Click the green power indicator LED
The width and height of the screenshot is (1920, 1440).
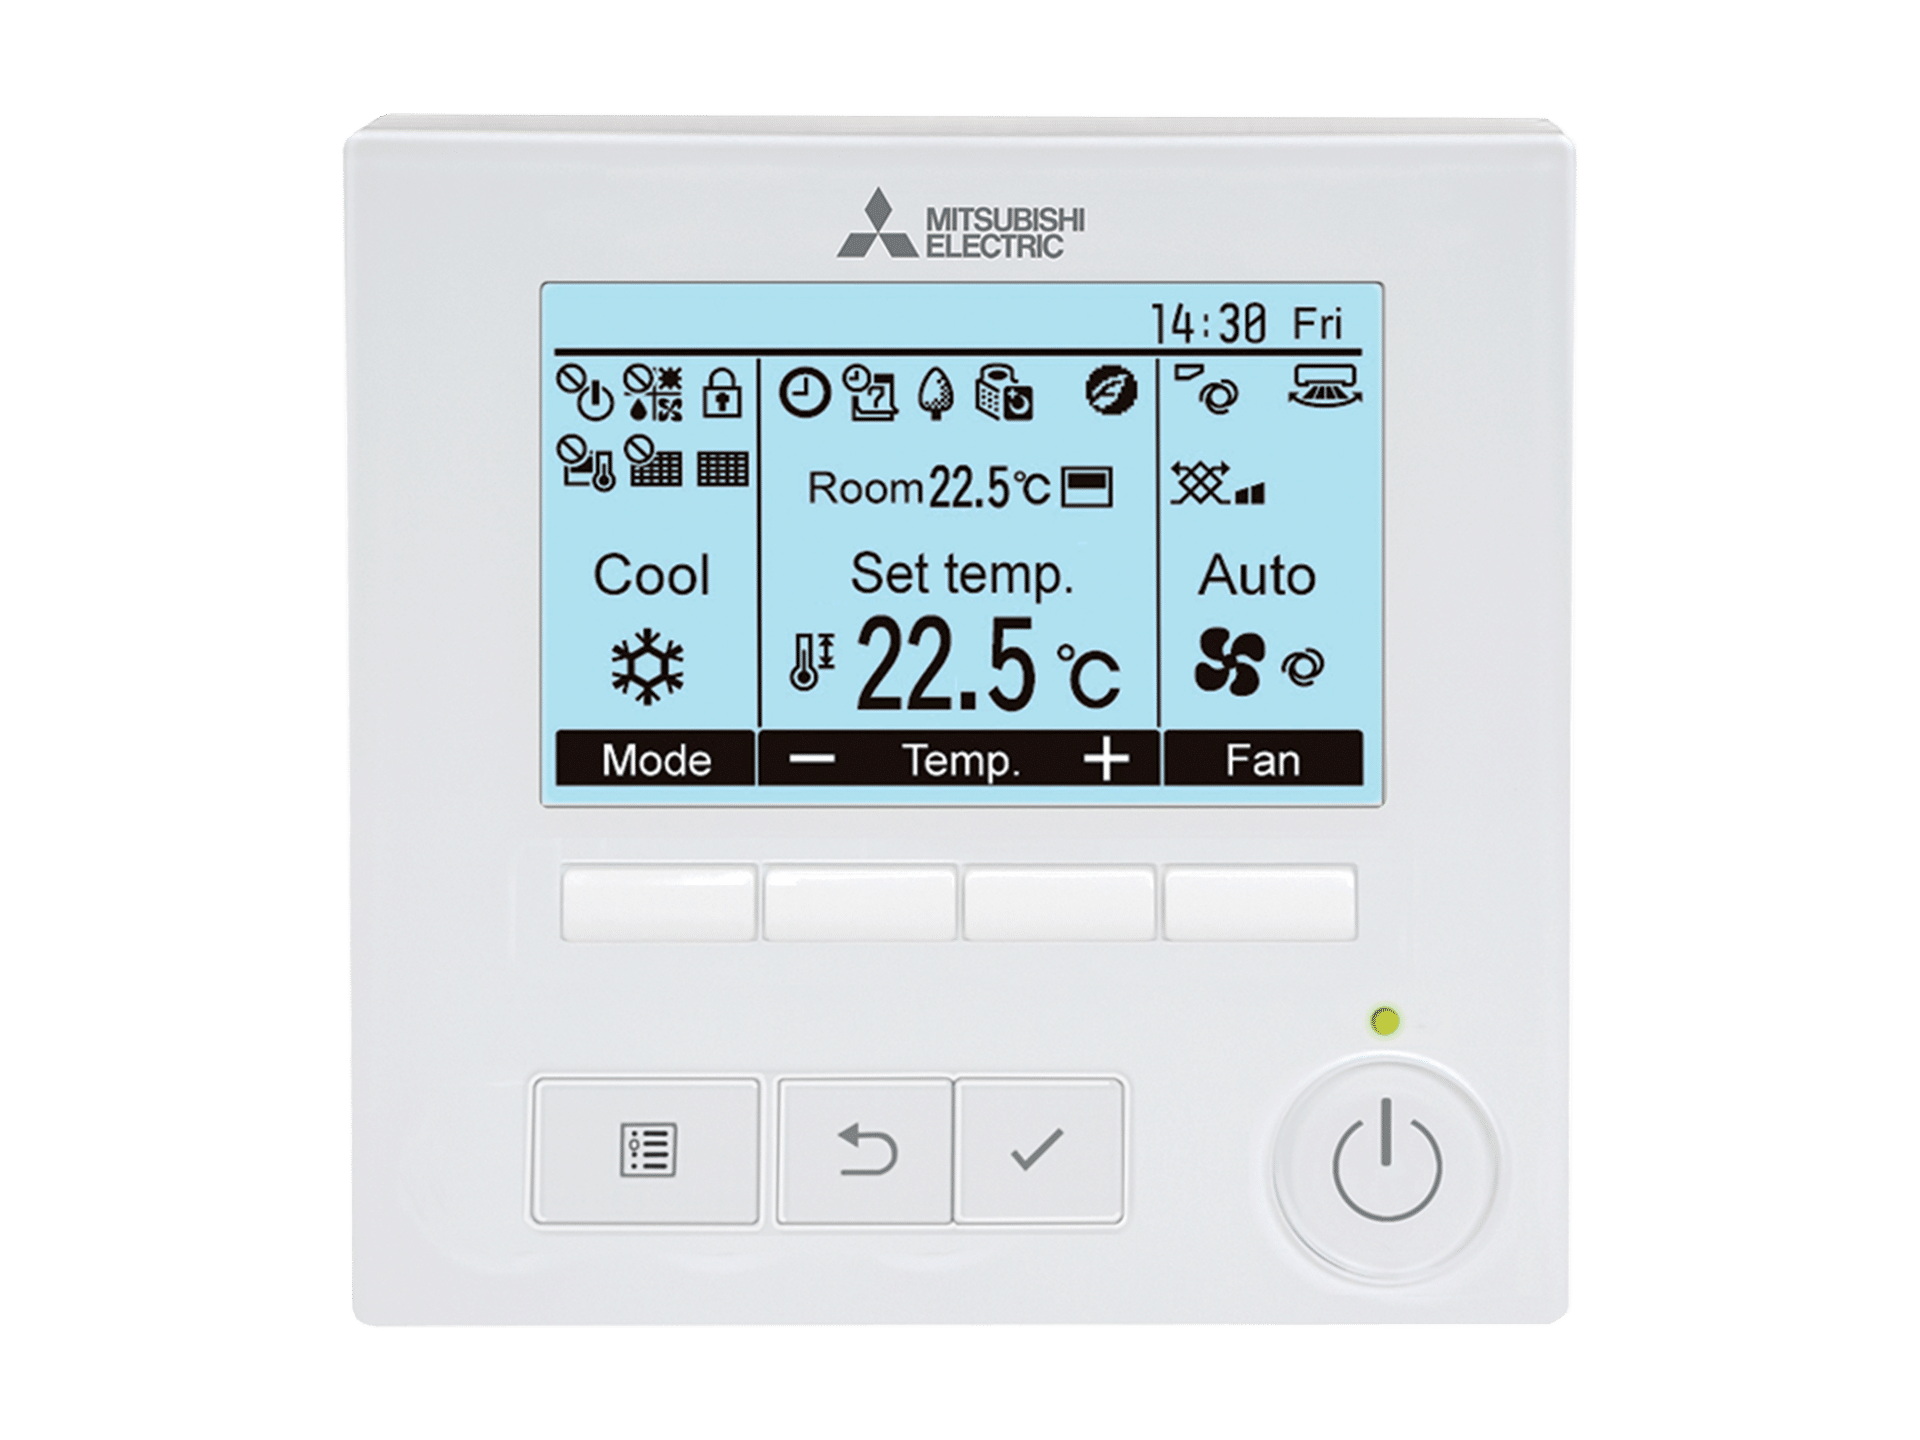point(1385,1021)
